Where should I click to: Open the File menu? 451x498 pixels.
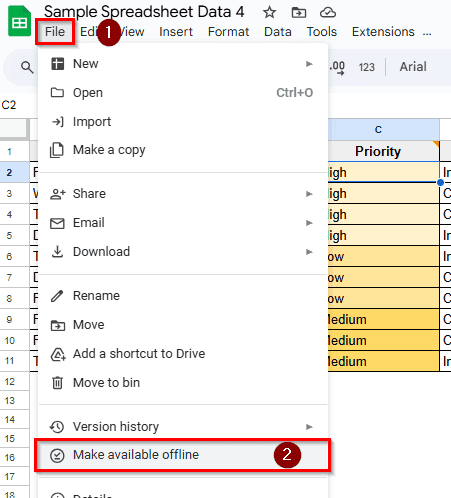[55, 32]
